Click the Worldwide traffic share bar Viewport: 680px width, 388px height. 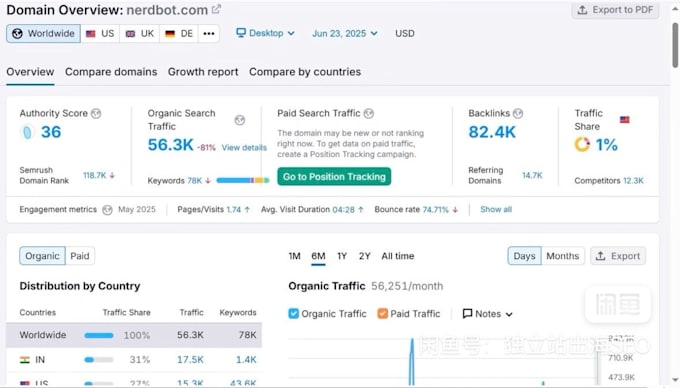[x=99, y=336]
